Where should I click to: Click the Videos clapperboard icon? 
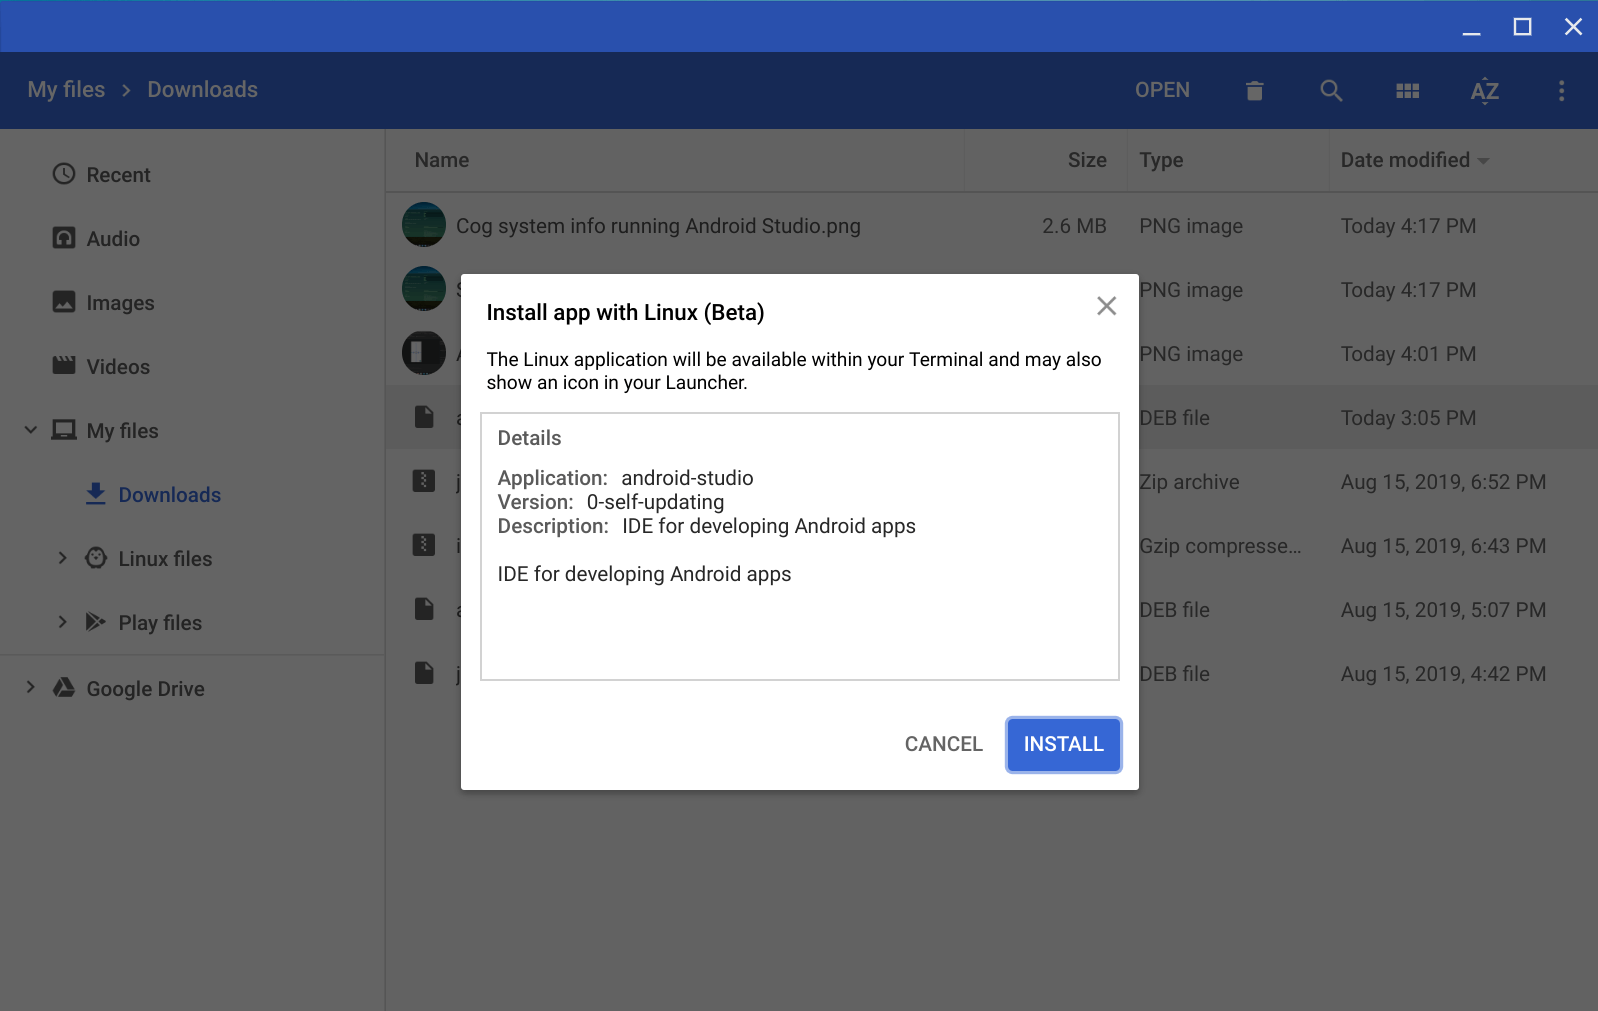coord(64,365)
